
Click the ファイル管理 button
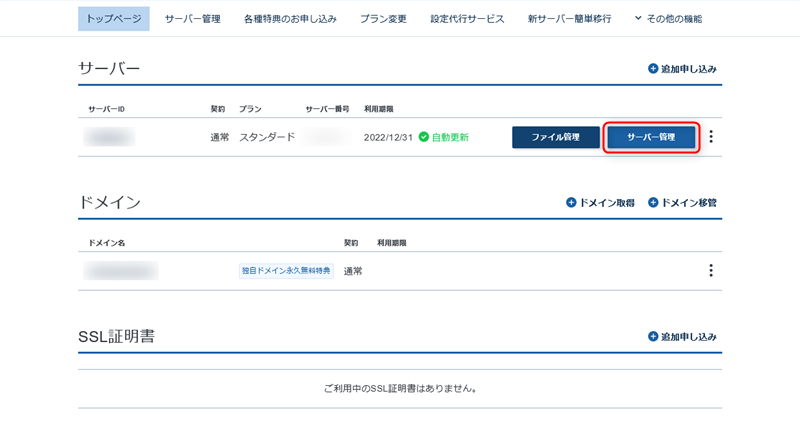click(x=556, y=137)
